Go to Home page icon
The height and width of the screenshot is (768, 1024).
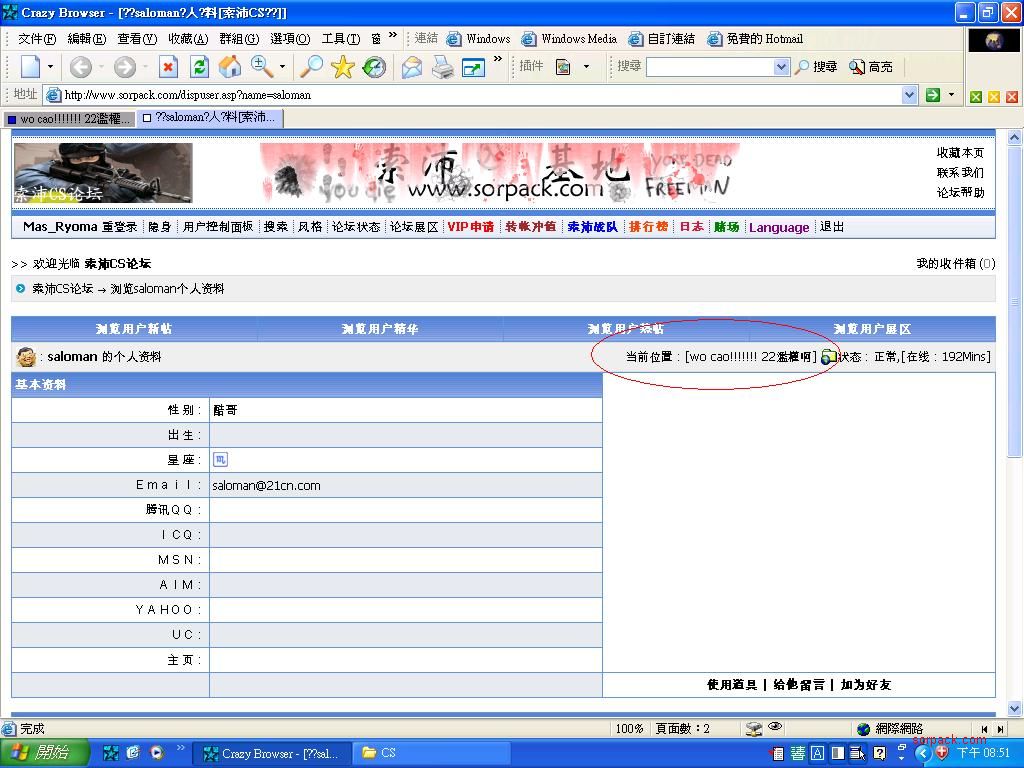pos(230,67)
